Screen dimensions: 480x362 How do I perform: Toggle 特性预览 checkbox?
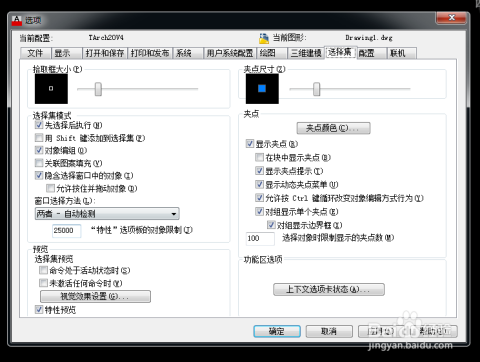39,310
